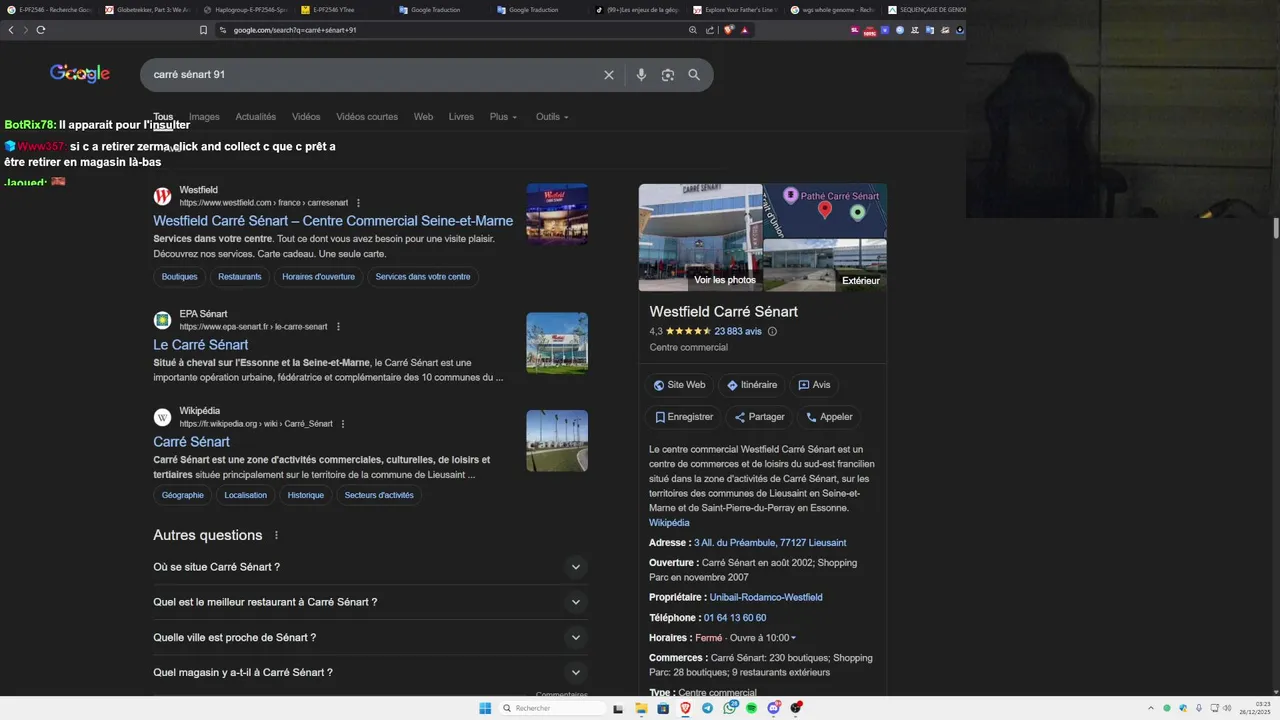Switch to the Images search tab

(x=204, y=117)
